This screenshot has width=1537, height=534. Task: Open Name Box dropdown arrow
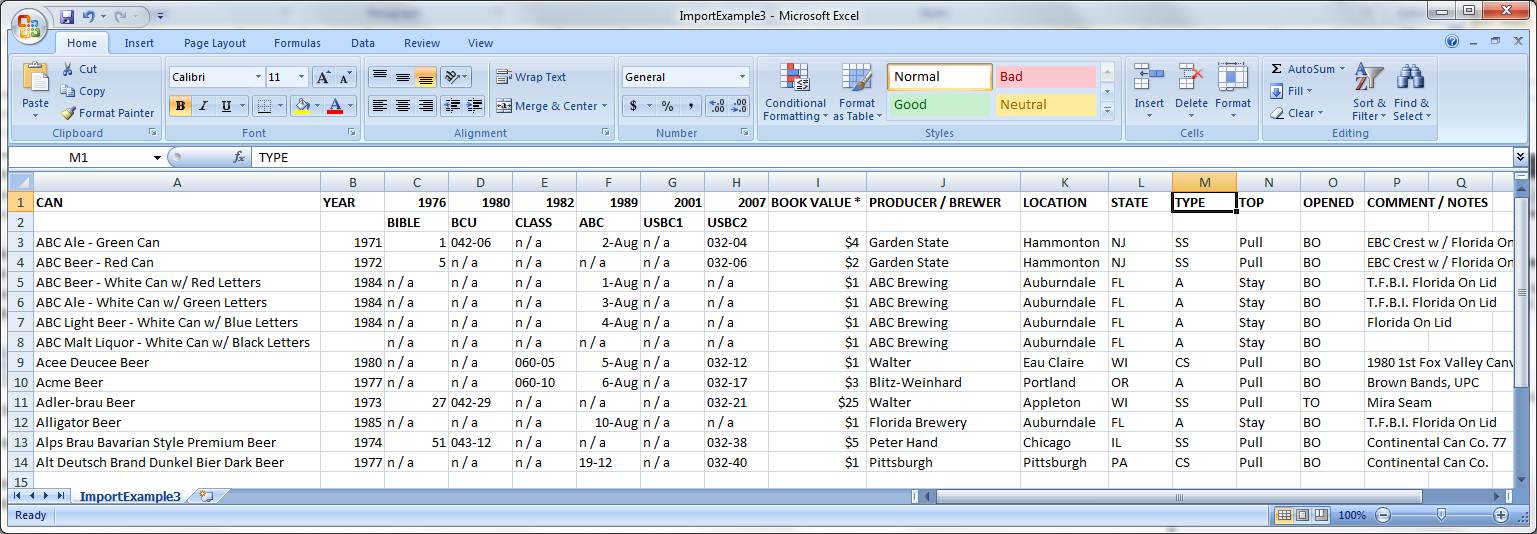coord(157,158)
